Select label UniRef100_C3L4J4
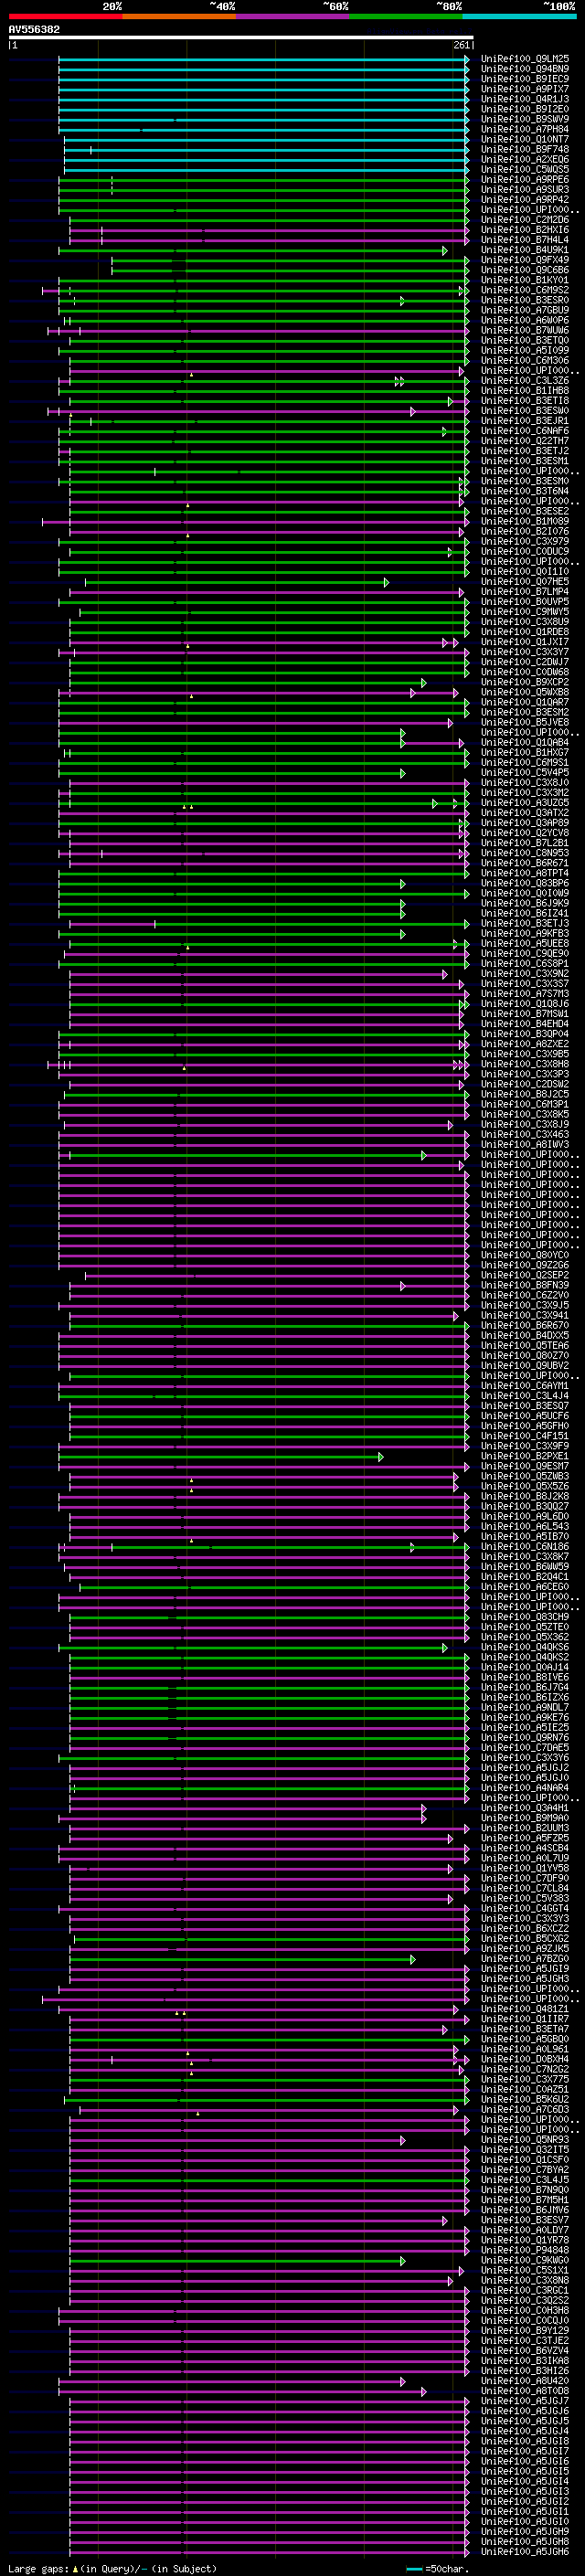The image size is (585, 2576). (525, 1396)
